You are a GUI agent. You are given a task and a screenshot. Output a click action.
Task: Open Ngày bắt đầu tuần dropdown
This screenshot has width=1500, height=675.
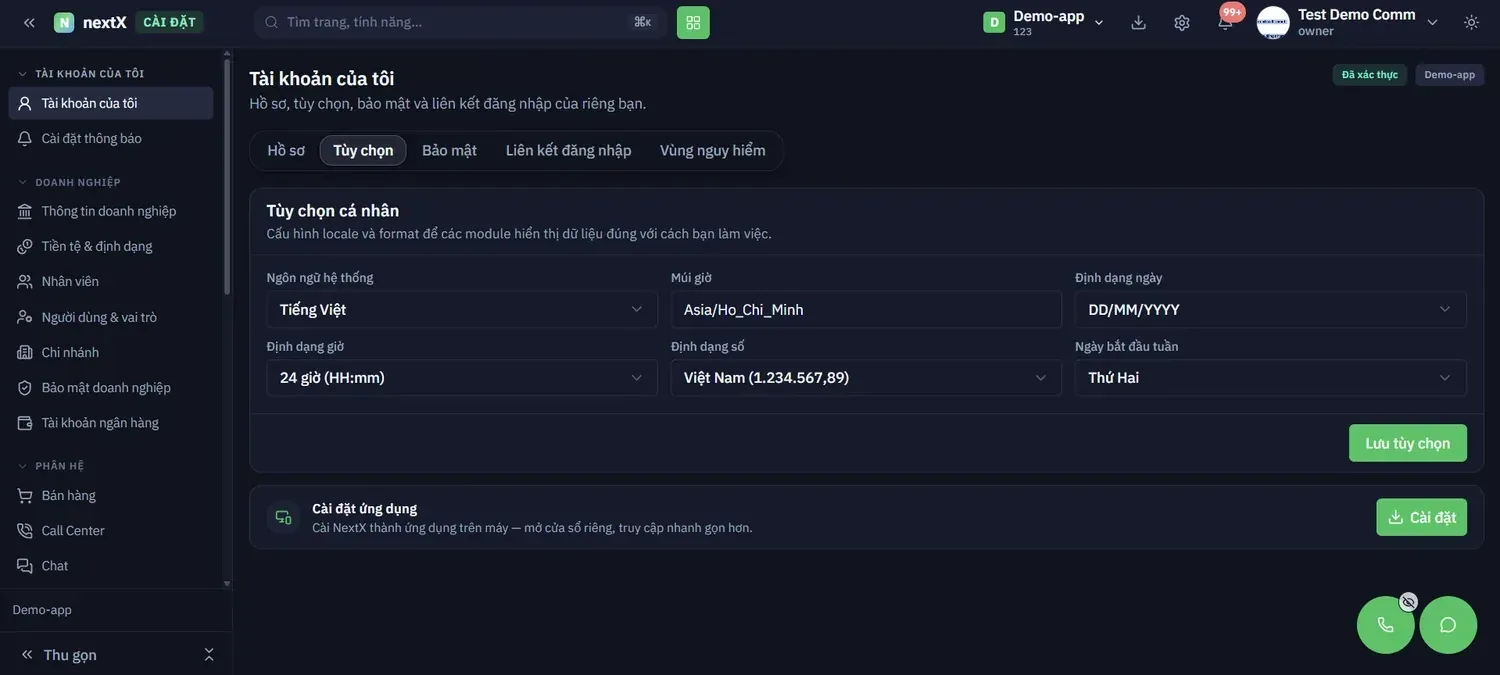pos(1271,378)
